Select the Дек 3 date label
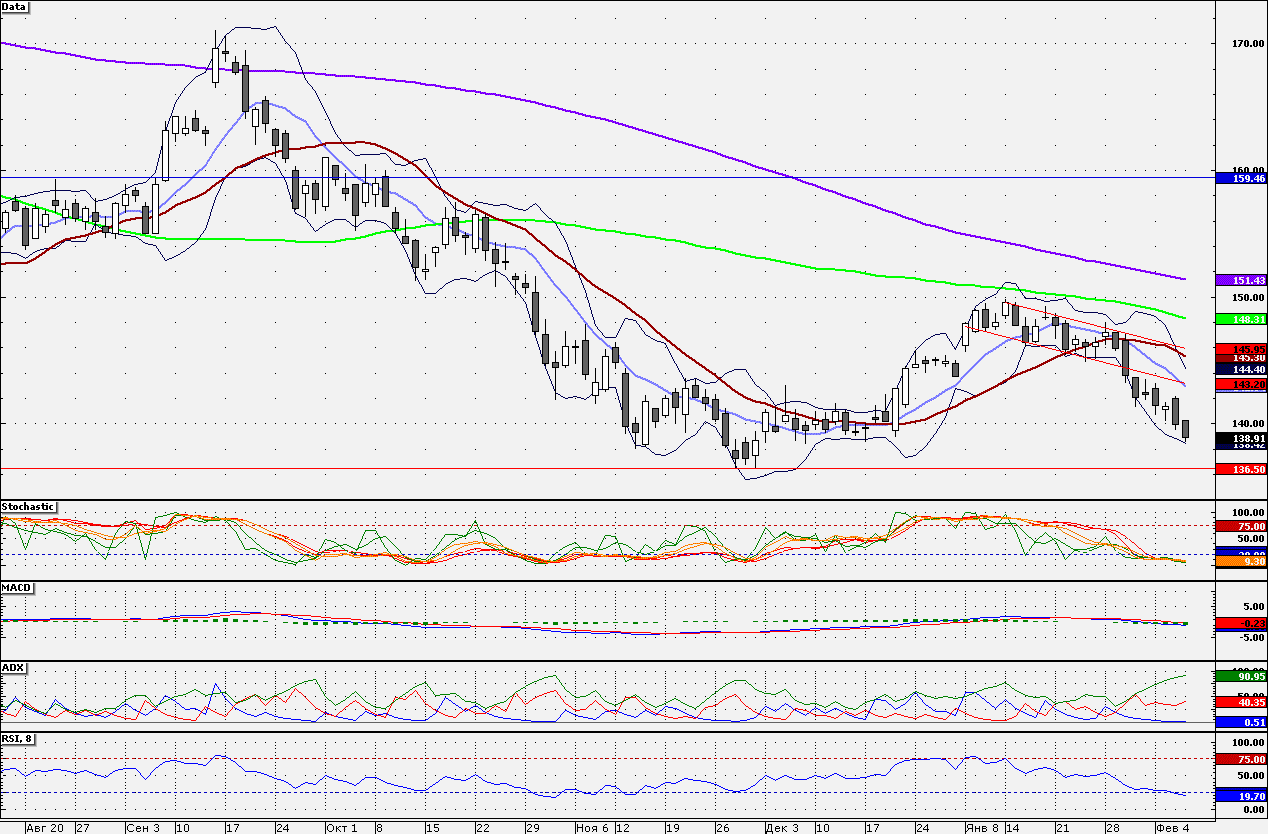Viewport: 1268px width, 834px height. pyautogui.click(x=781, y=828)
